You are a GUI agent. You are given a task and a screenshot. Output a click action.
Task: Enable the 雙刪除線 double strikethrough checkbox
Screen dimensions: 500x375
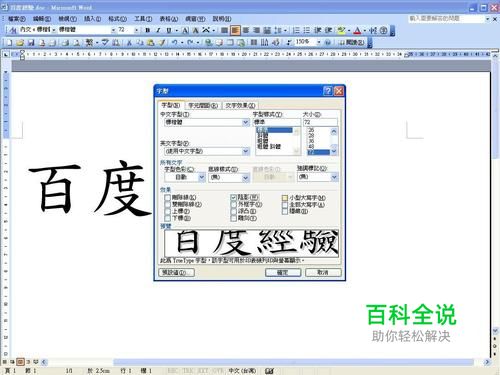[167, 204]
